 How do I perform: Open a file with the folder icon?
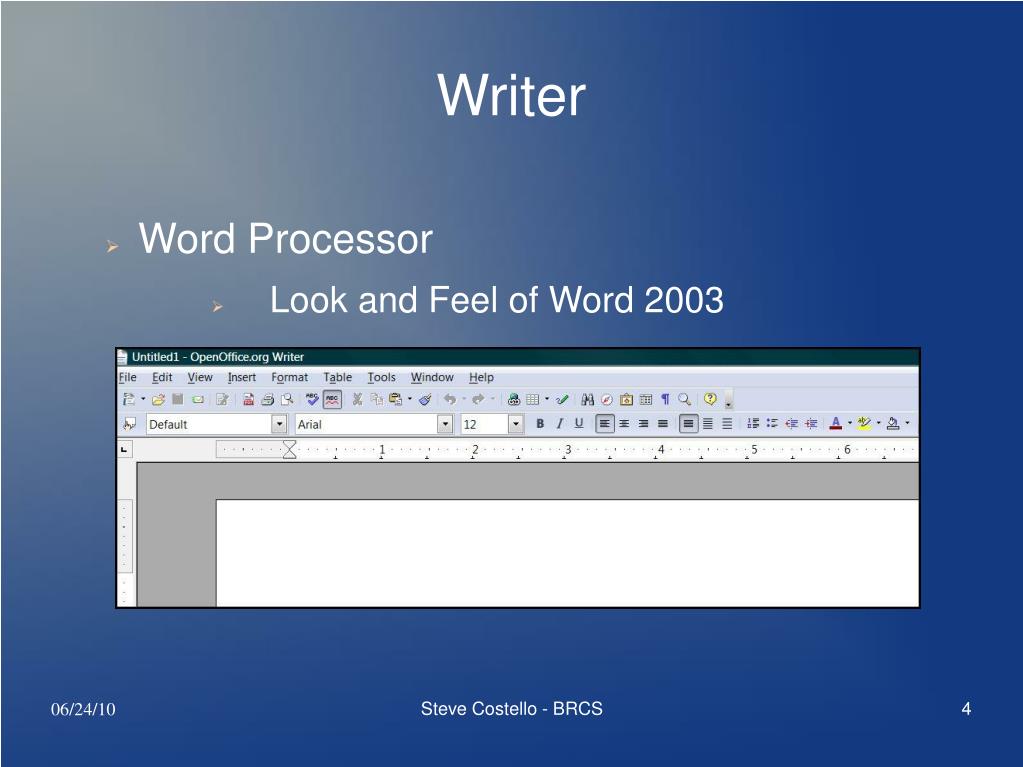pos(158,399)
